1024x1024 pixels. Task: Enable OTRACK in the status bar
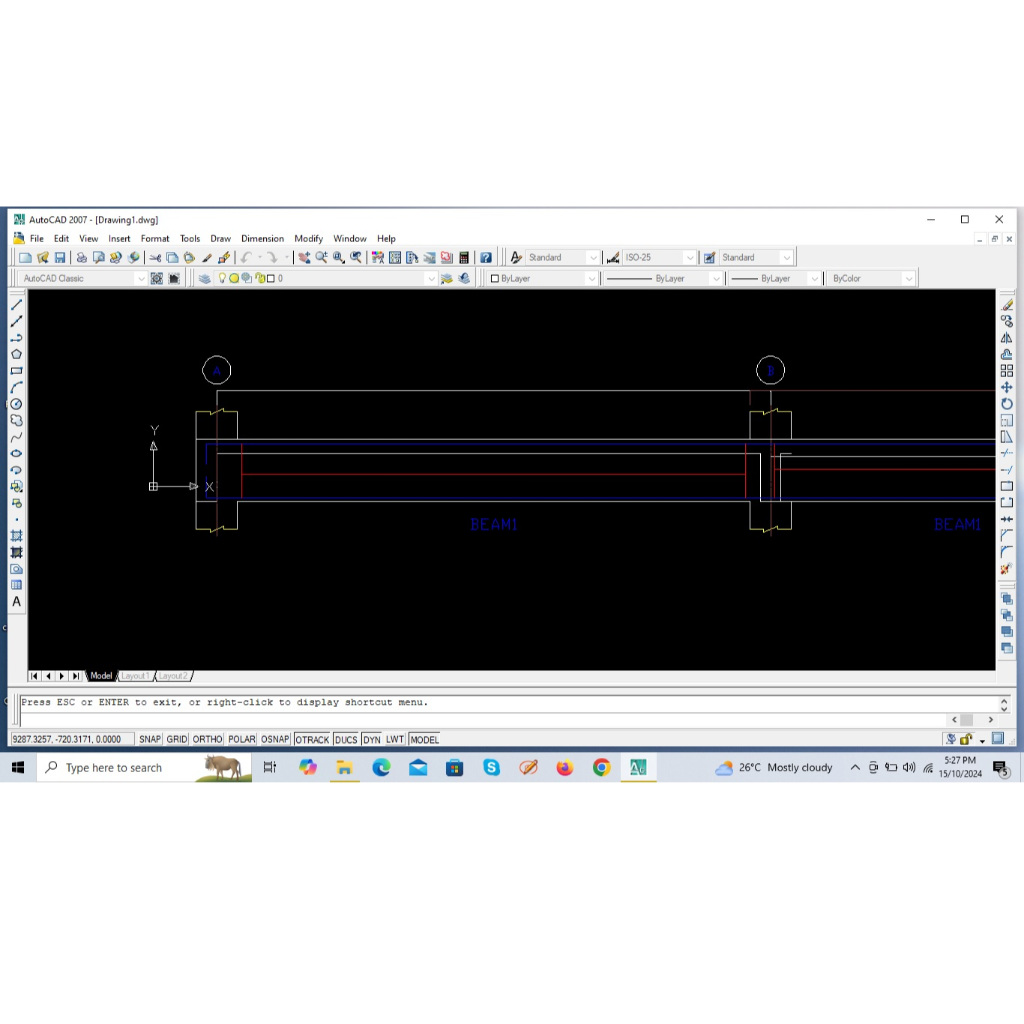[312, 739]
